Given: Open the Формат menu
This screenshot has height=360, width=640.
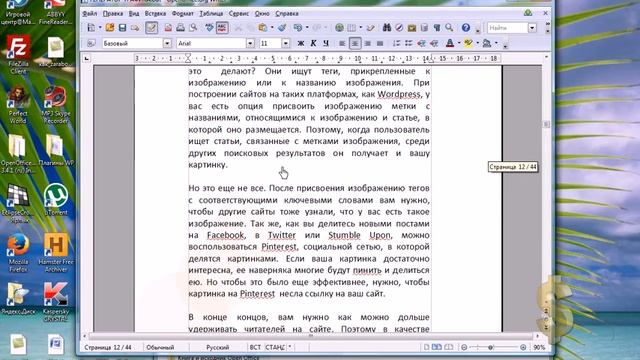Looking at the screenshot, I should click(x=182, y=13).
